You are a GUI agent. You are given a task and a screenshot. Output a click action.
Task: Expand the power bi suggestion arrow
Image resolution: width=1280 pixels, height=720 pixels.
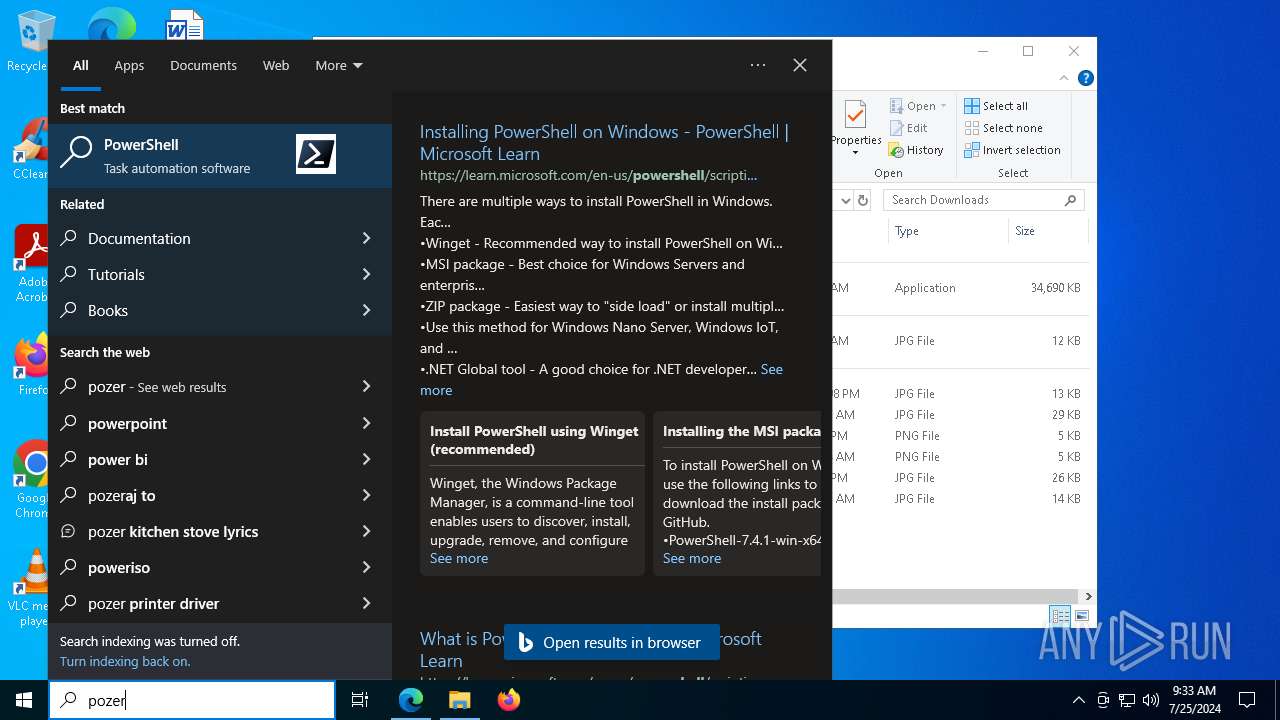[x=366, y=459]
